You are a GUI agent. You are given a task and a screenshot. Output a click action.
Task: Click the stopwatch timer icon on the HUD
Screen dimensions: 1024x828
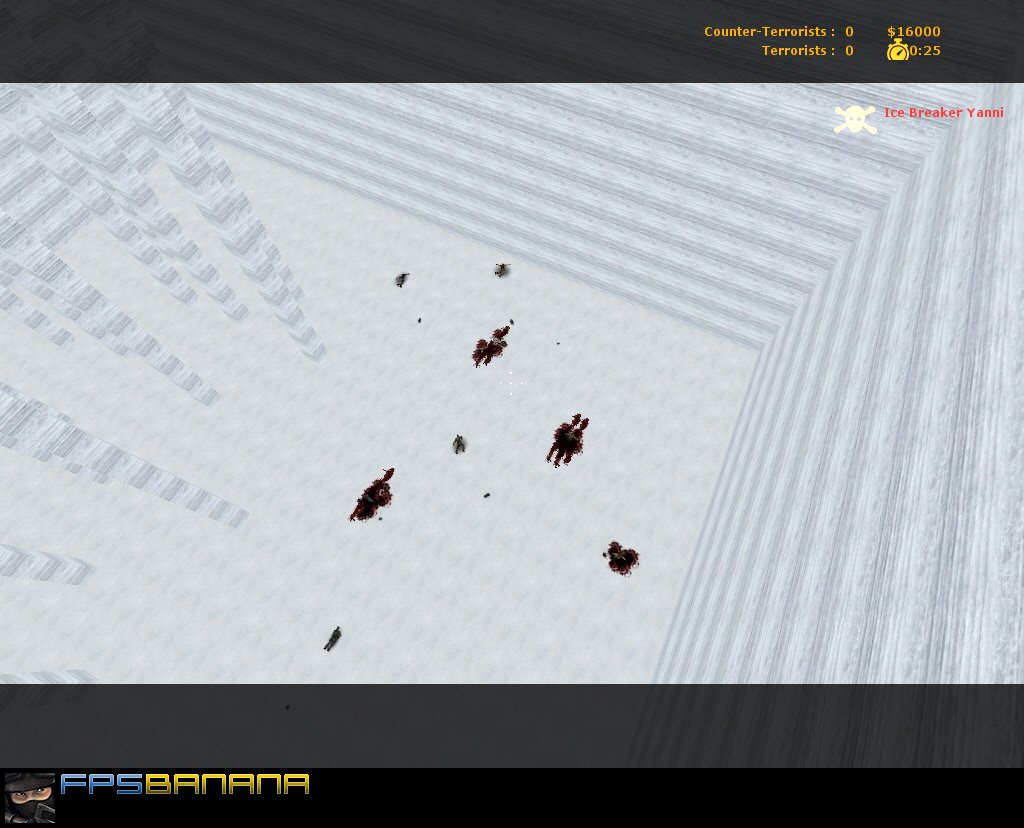897,51
